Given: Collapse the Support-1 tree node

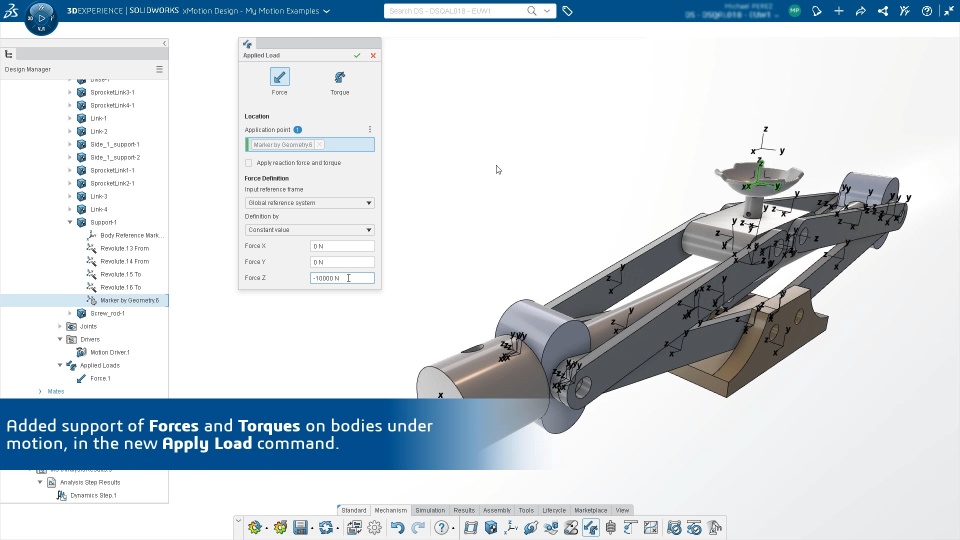Looking at the screenshot, I should pyautogui.click(x=70, y=222).
